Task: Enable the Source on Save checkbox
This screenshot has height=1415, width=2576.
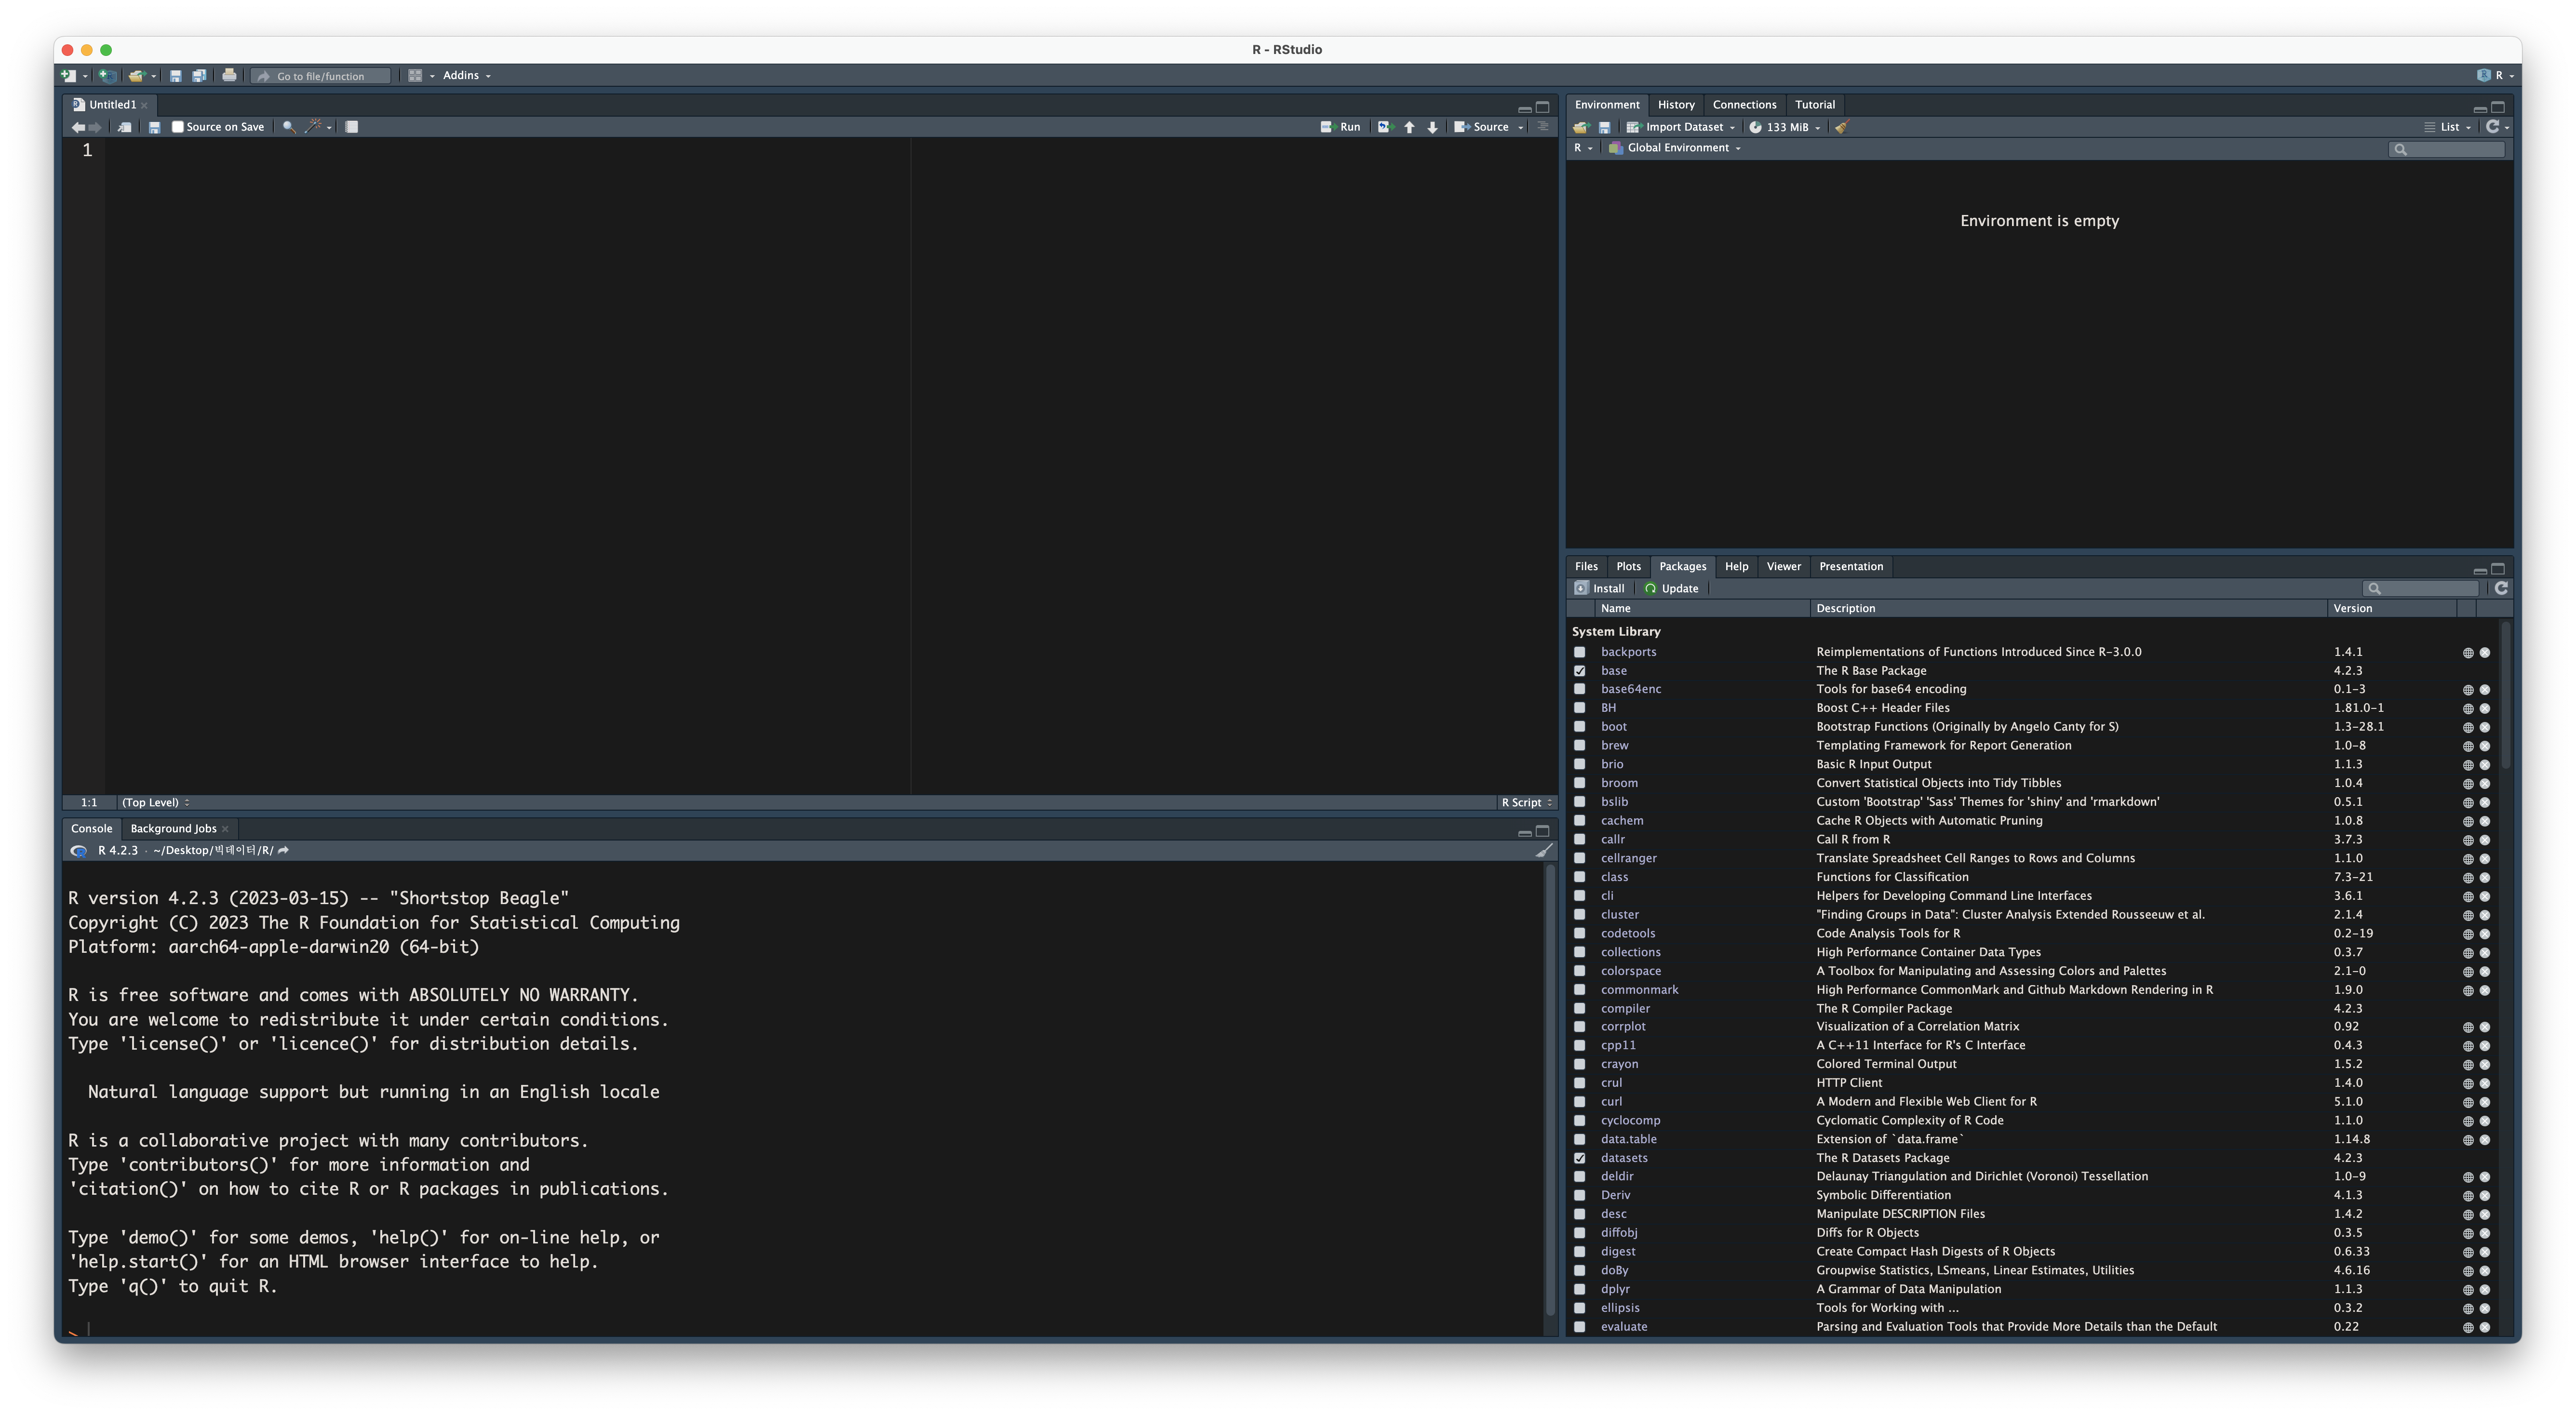Action: click(x=178, y=127)
